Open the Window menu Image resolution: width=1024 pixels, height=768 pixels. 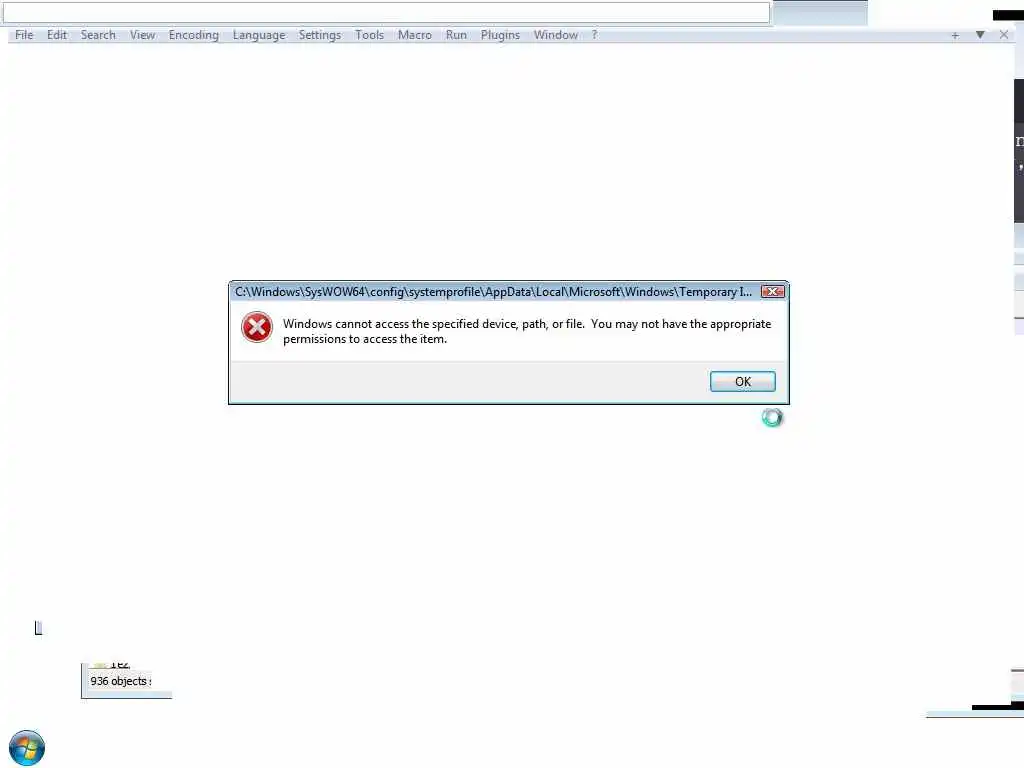(x=555, y=35)
